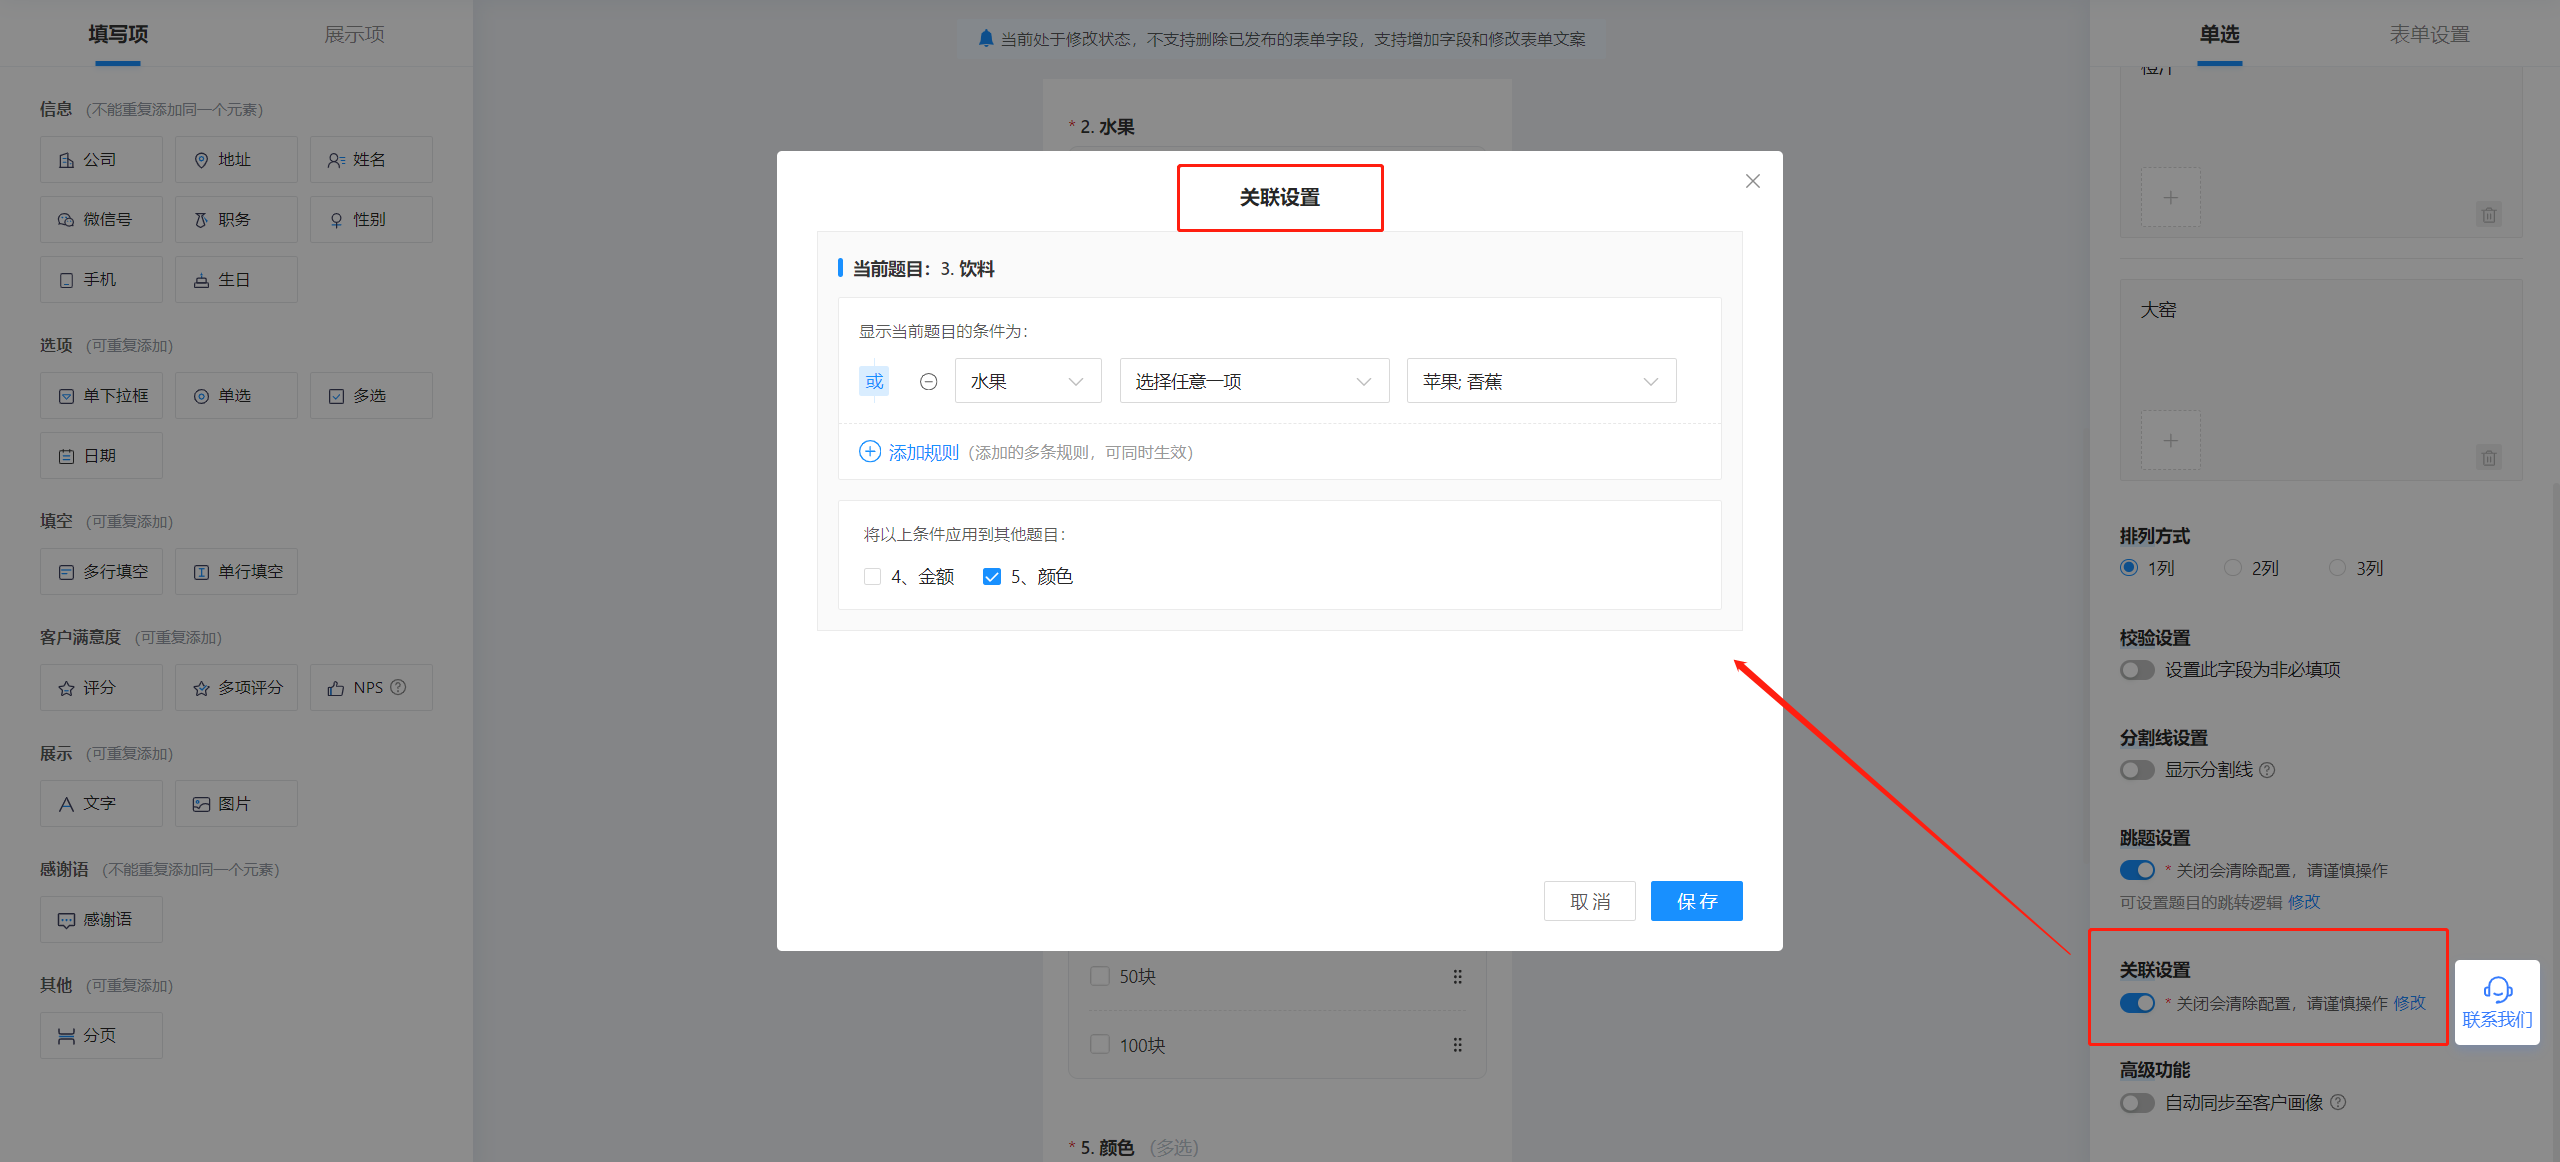Select the 3列 layout radio
This screenshot has width=2560, height=1162.
pyautogui.click(x=2337, y=568)
